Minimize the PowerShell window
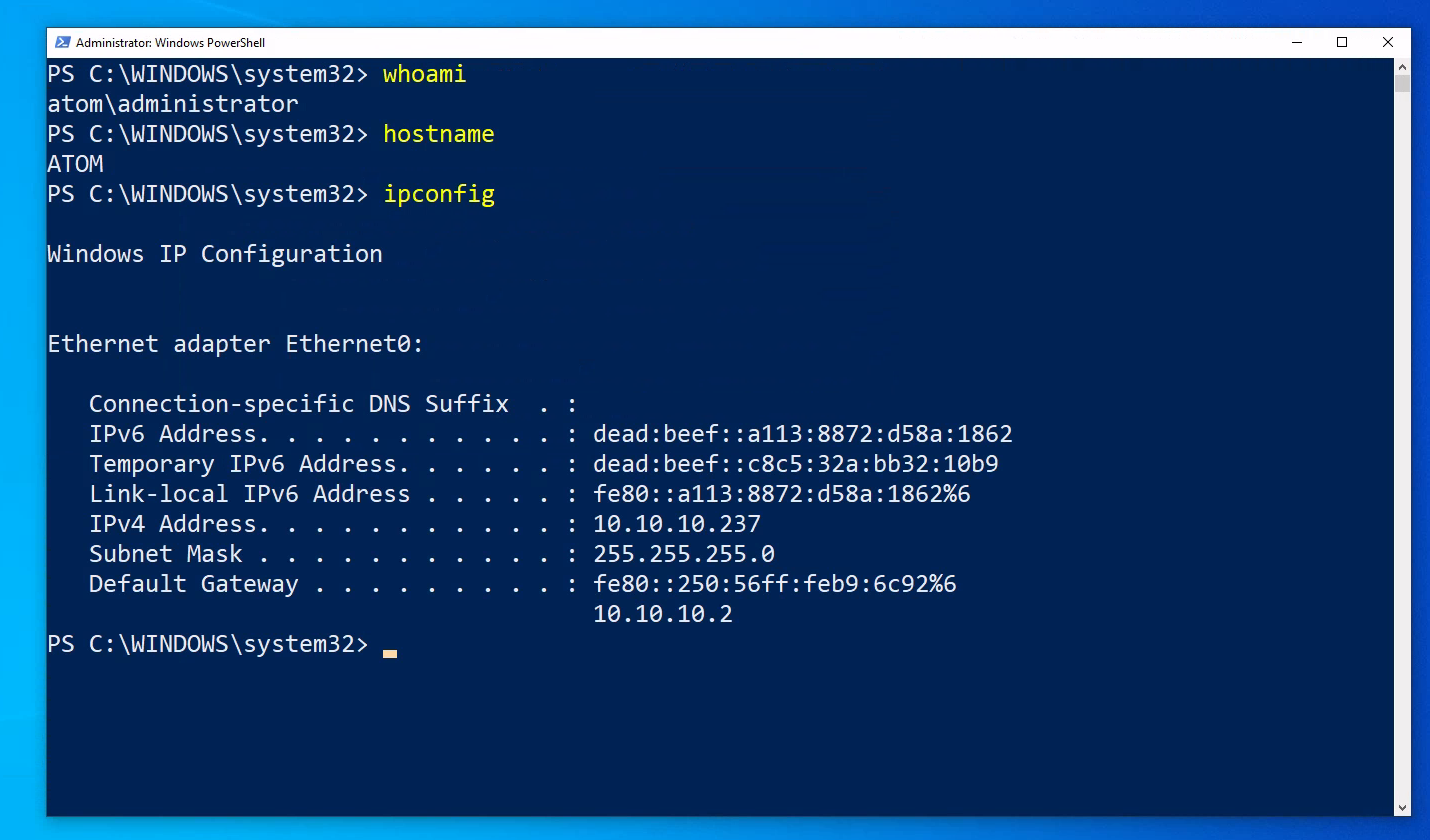The image size is (1430, 840). [1296, 43]
